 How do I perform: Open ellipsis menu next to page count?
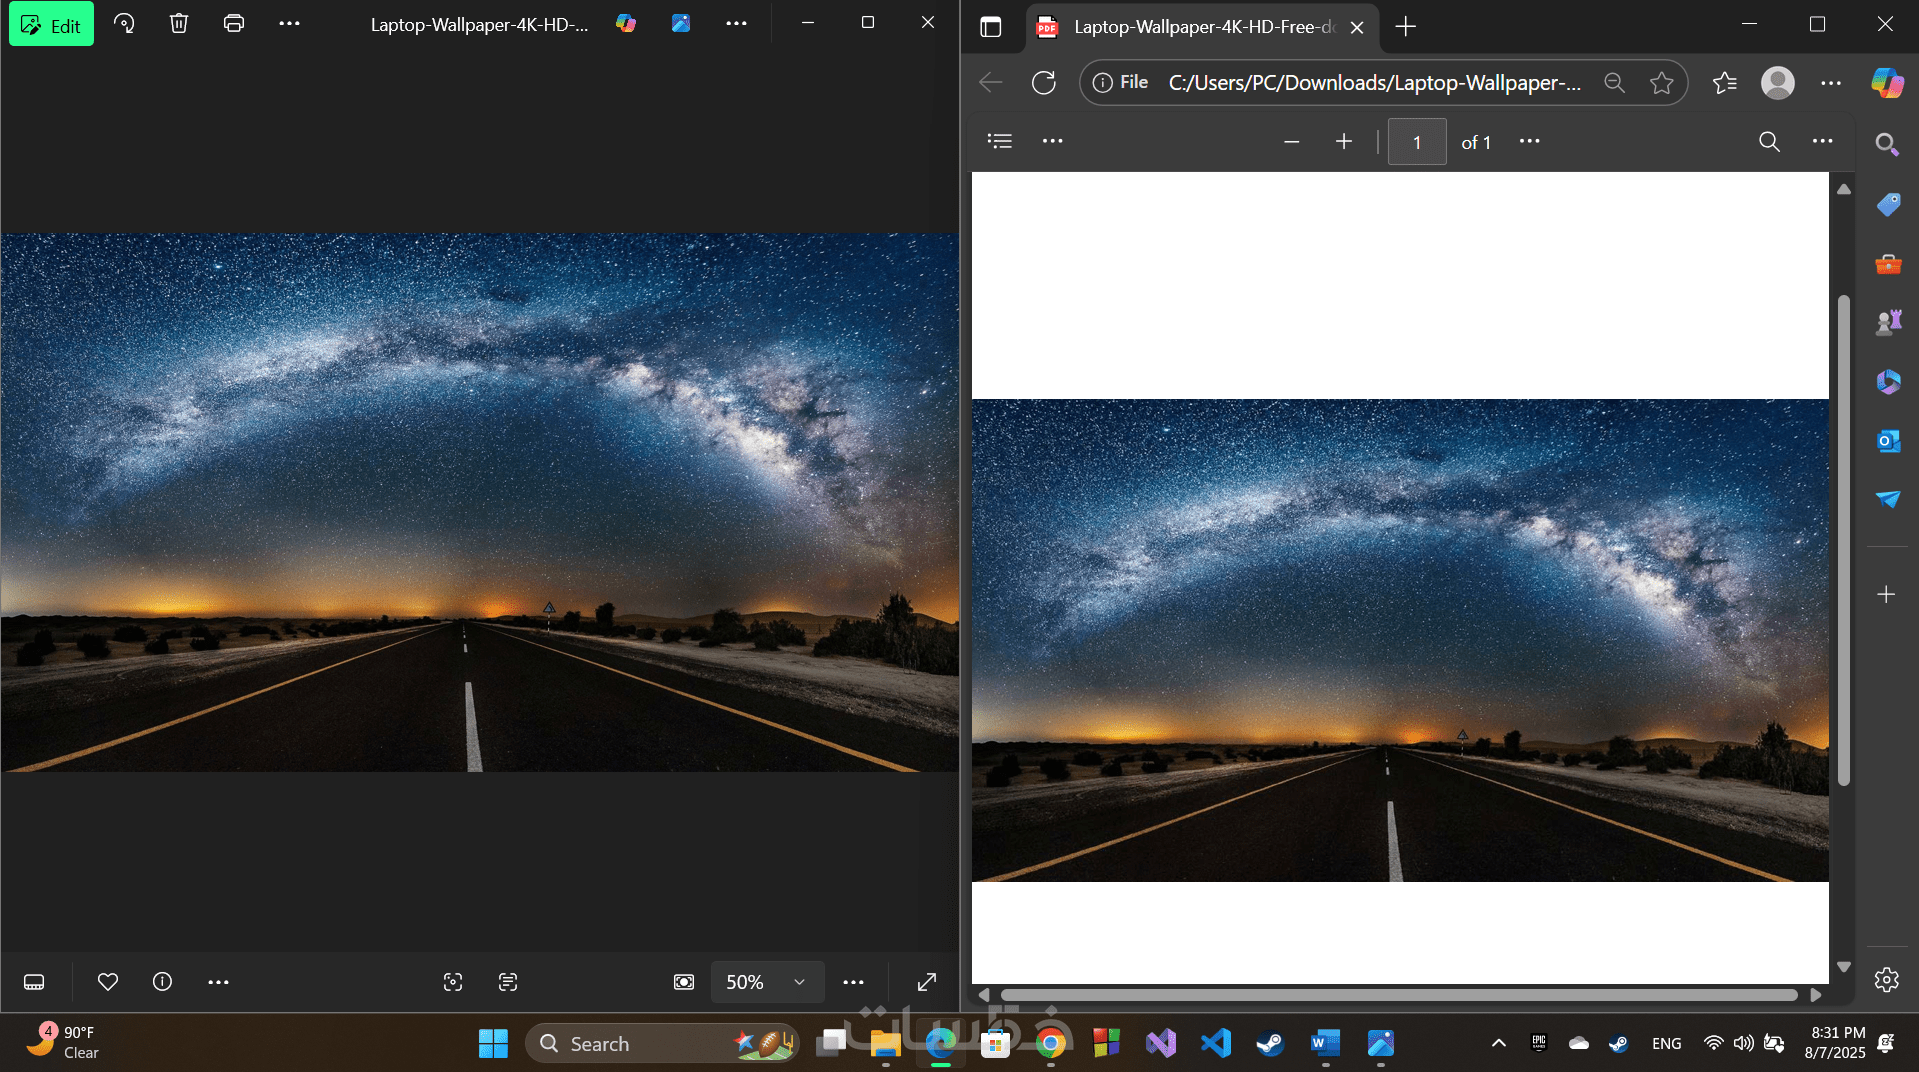1530,141
